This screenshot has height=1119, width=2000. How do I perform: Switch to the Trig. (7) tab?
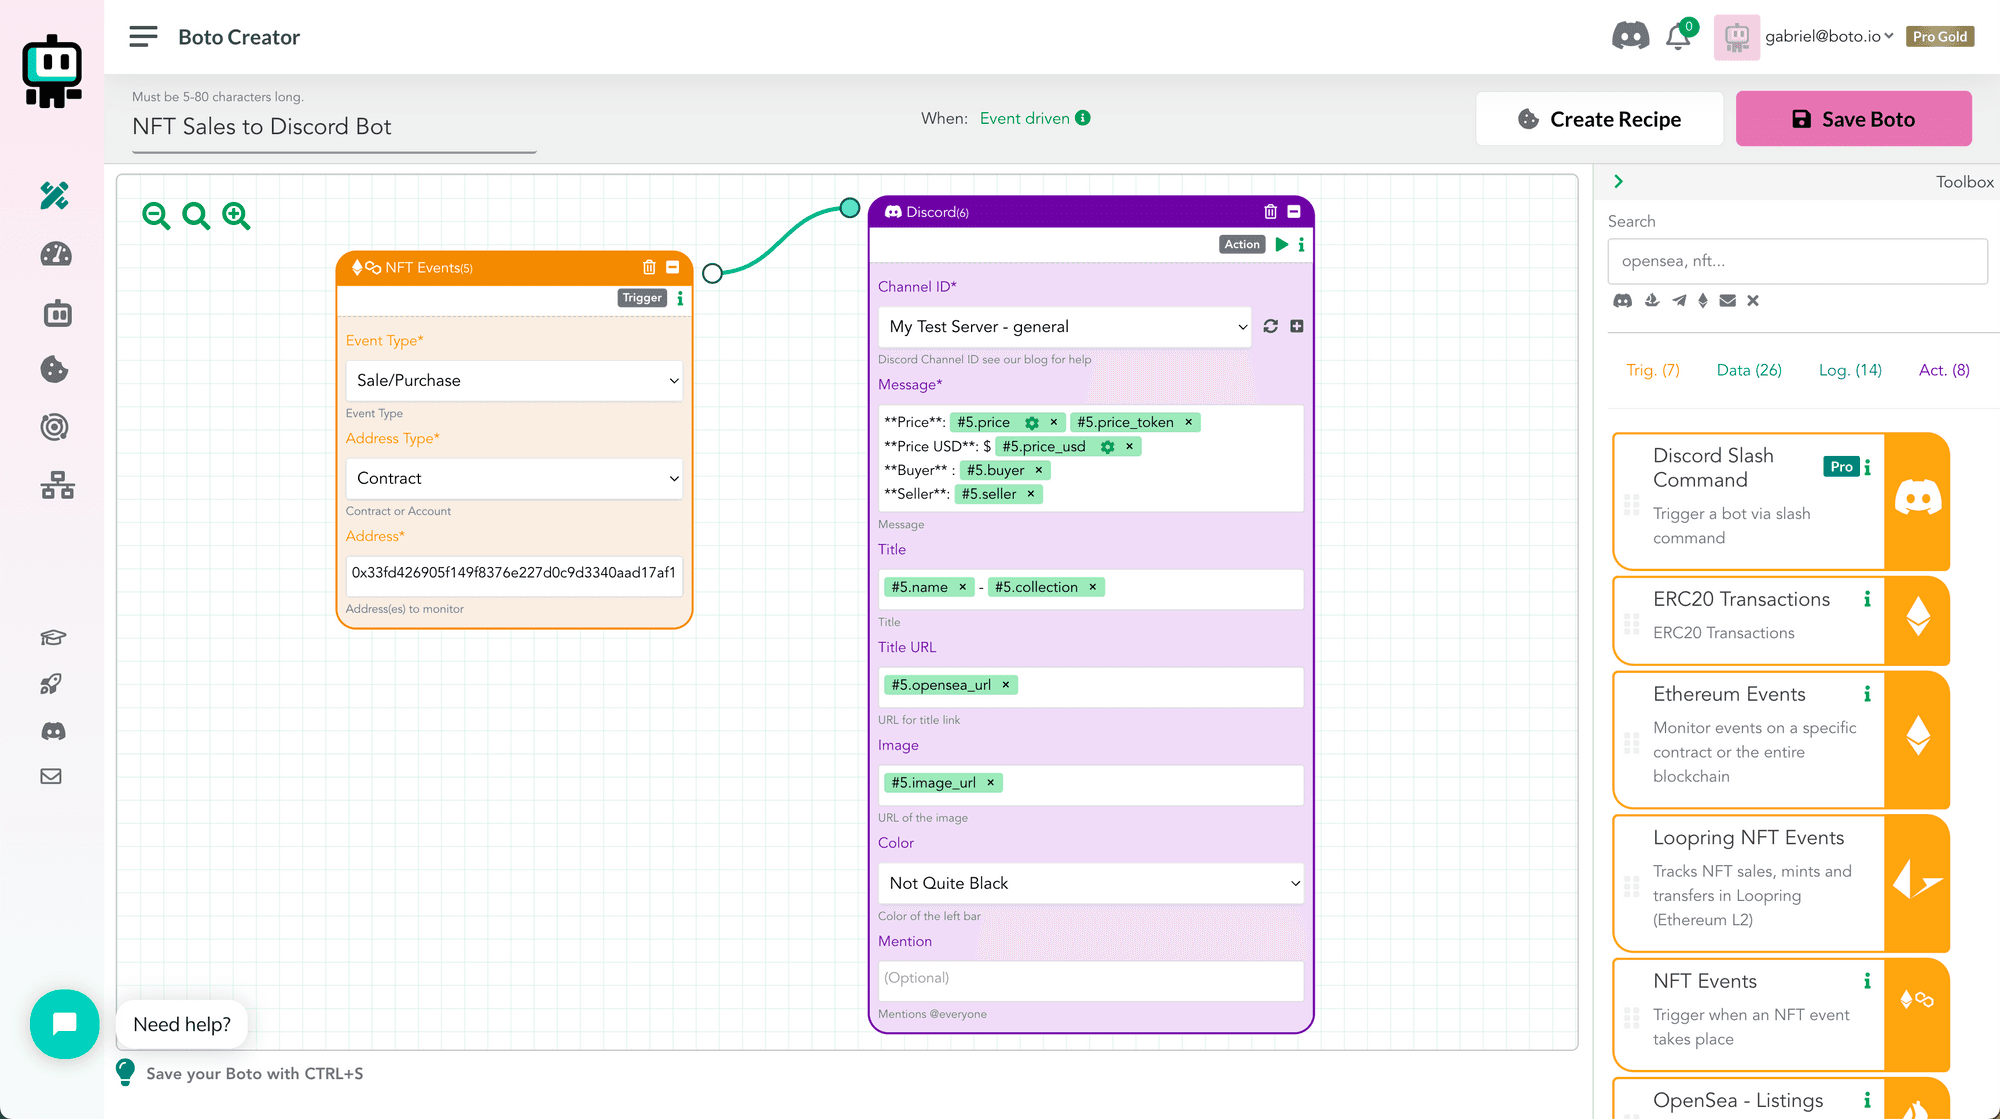click(1653, 370)
